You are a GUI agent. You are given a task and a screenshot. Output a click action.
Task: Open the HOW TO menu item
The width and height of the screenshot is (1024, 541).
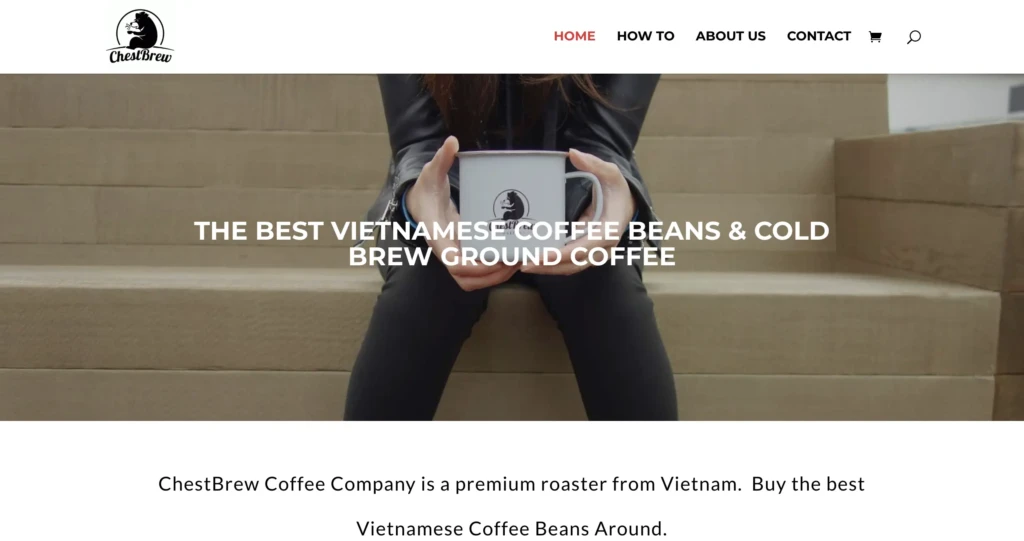pos(645,36)
